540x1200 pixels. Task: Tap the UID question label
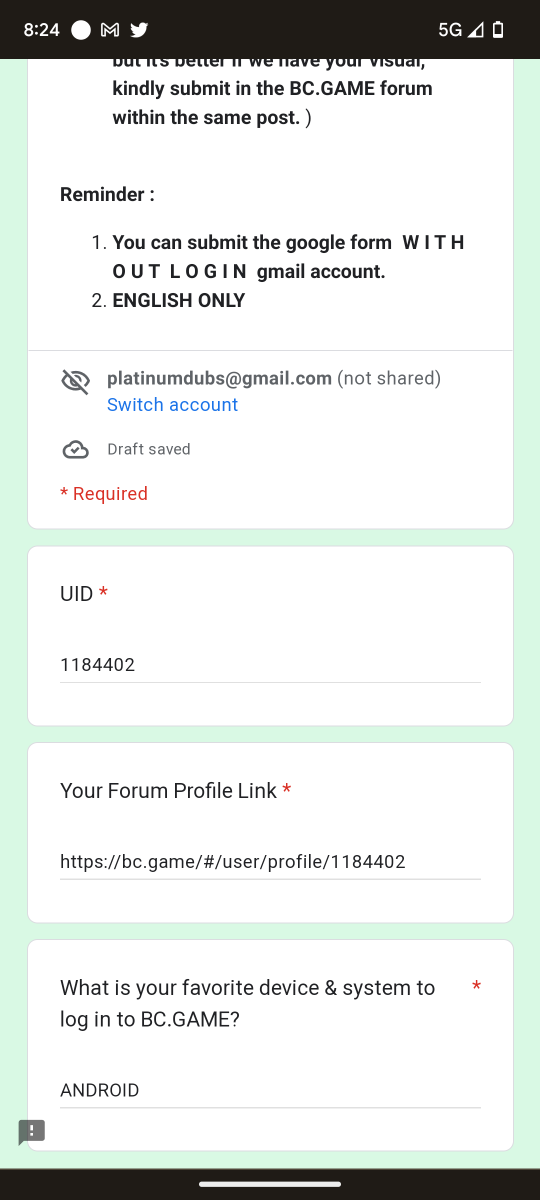coord(77,594)
